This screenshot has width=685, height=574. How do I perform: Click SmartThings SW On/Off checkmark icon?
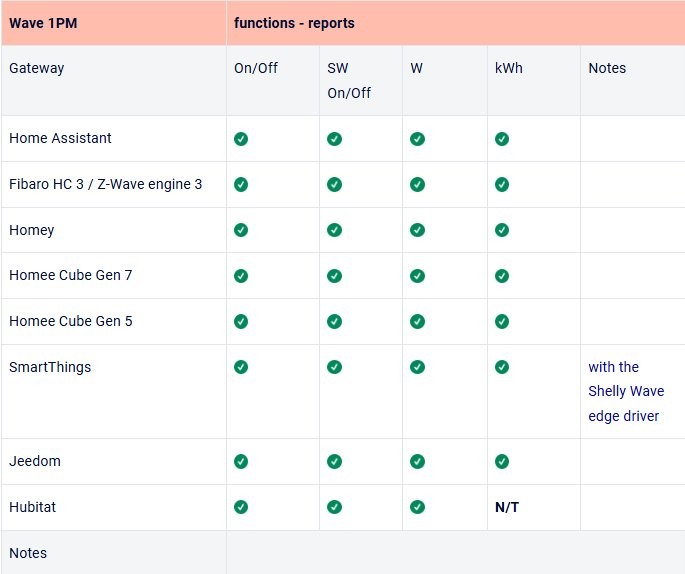[334, 367]
